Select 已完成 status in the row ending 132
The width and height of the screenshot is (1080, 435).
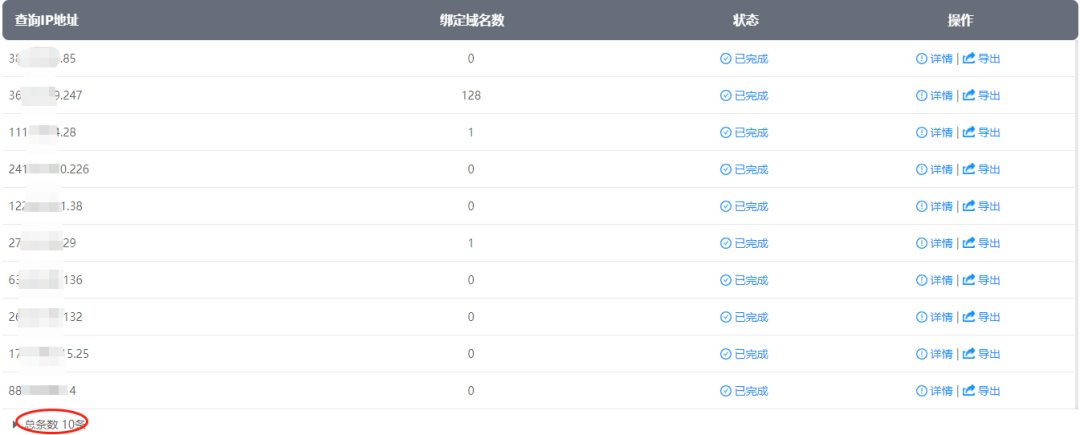[751, 317]
